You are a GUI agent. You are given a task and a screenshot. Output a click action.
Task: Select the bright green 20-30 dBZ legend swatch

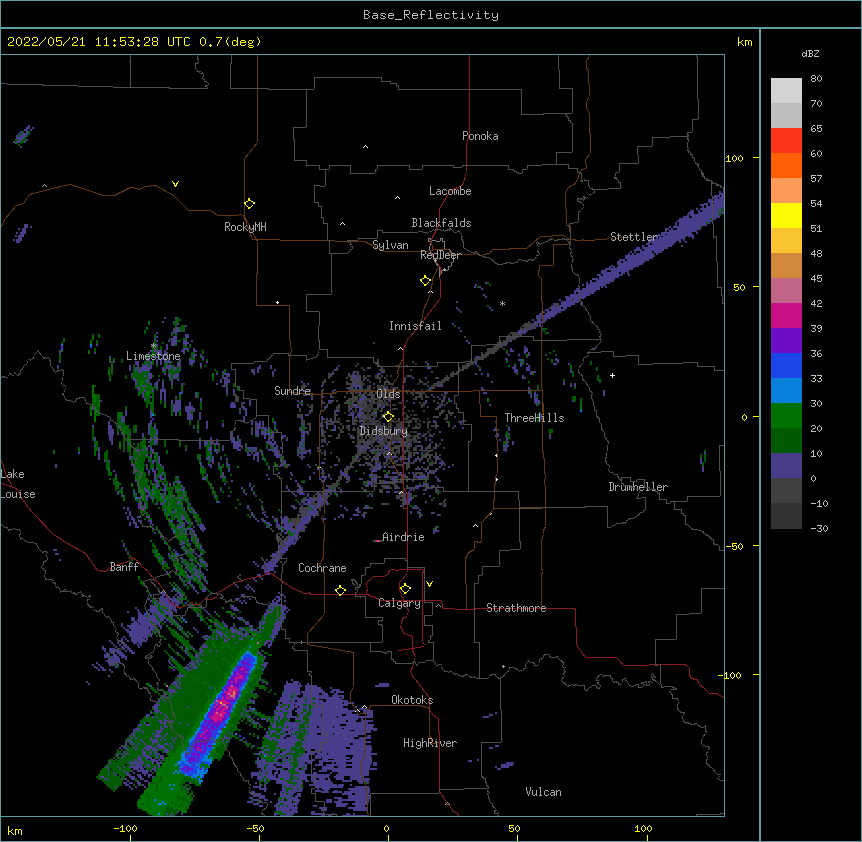pos(786,416)
